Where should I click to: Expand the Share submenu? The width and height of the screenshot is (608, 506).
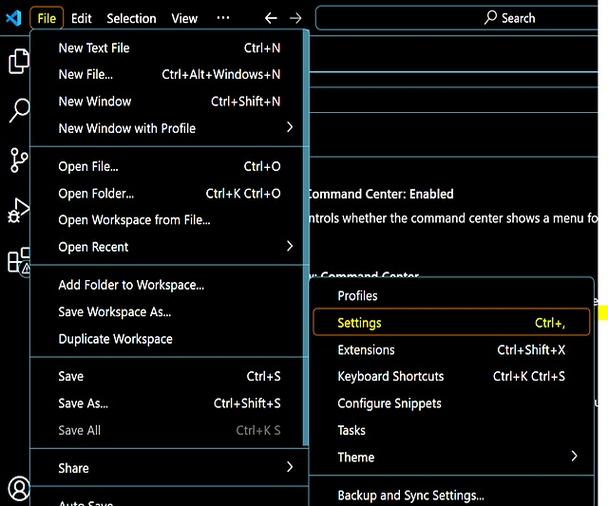pyautogui.click(x=169, y=468)
